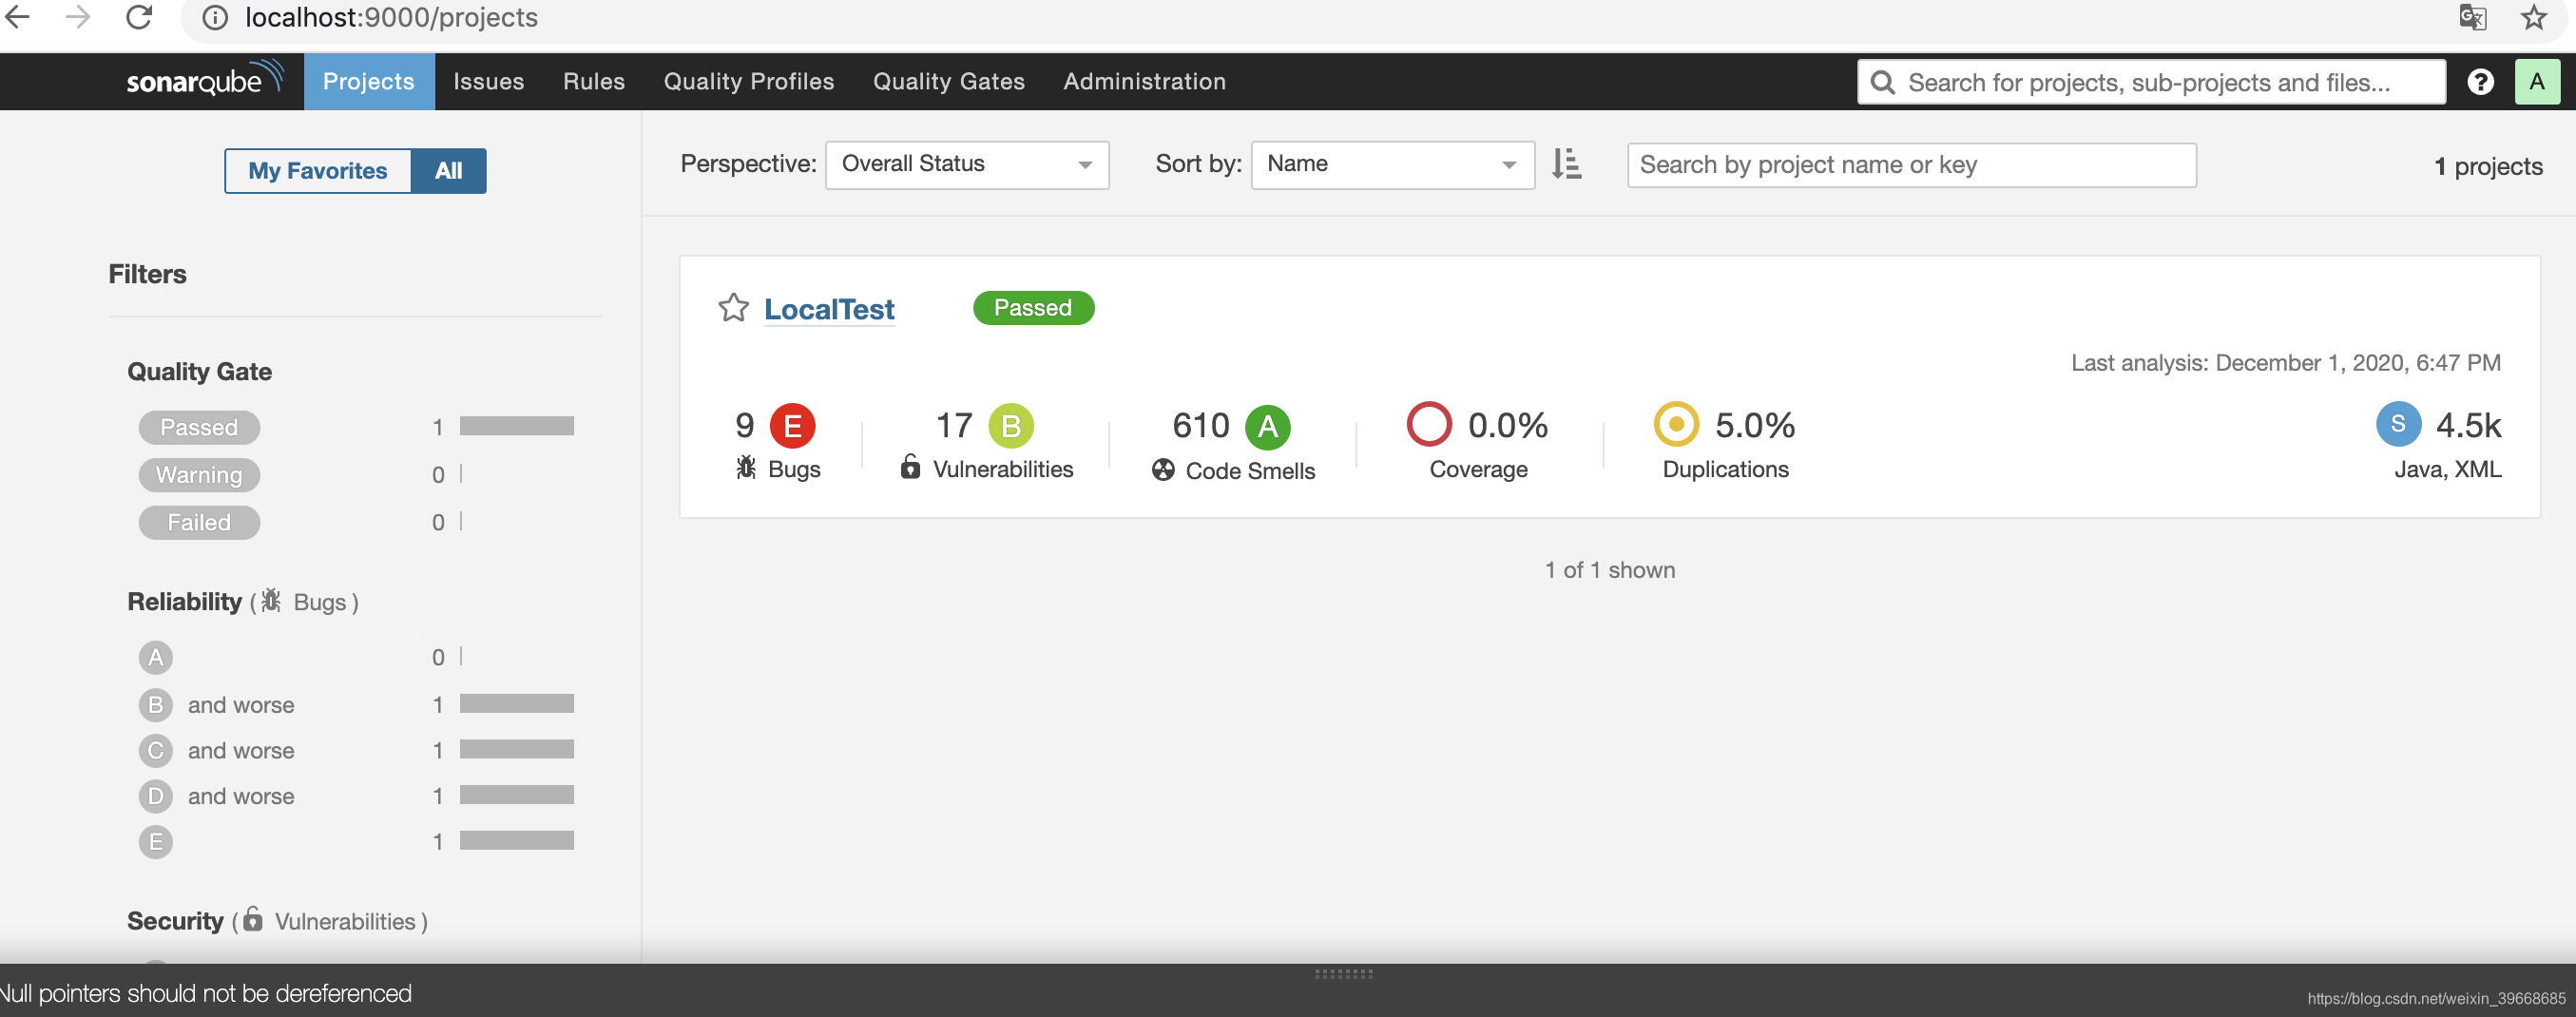Open the Sort by Name dropdown
This screenshot has height=1017, width=2576.
click(1392, 164)
